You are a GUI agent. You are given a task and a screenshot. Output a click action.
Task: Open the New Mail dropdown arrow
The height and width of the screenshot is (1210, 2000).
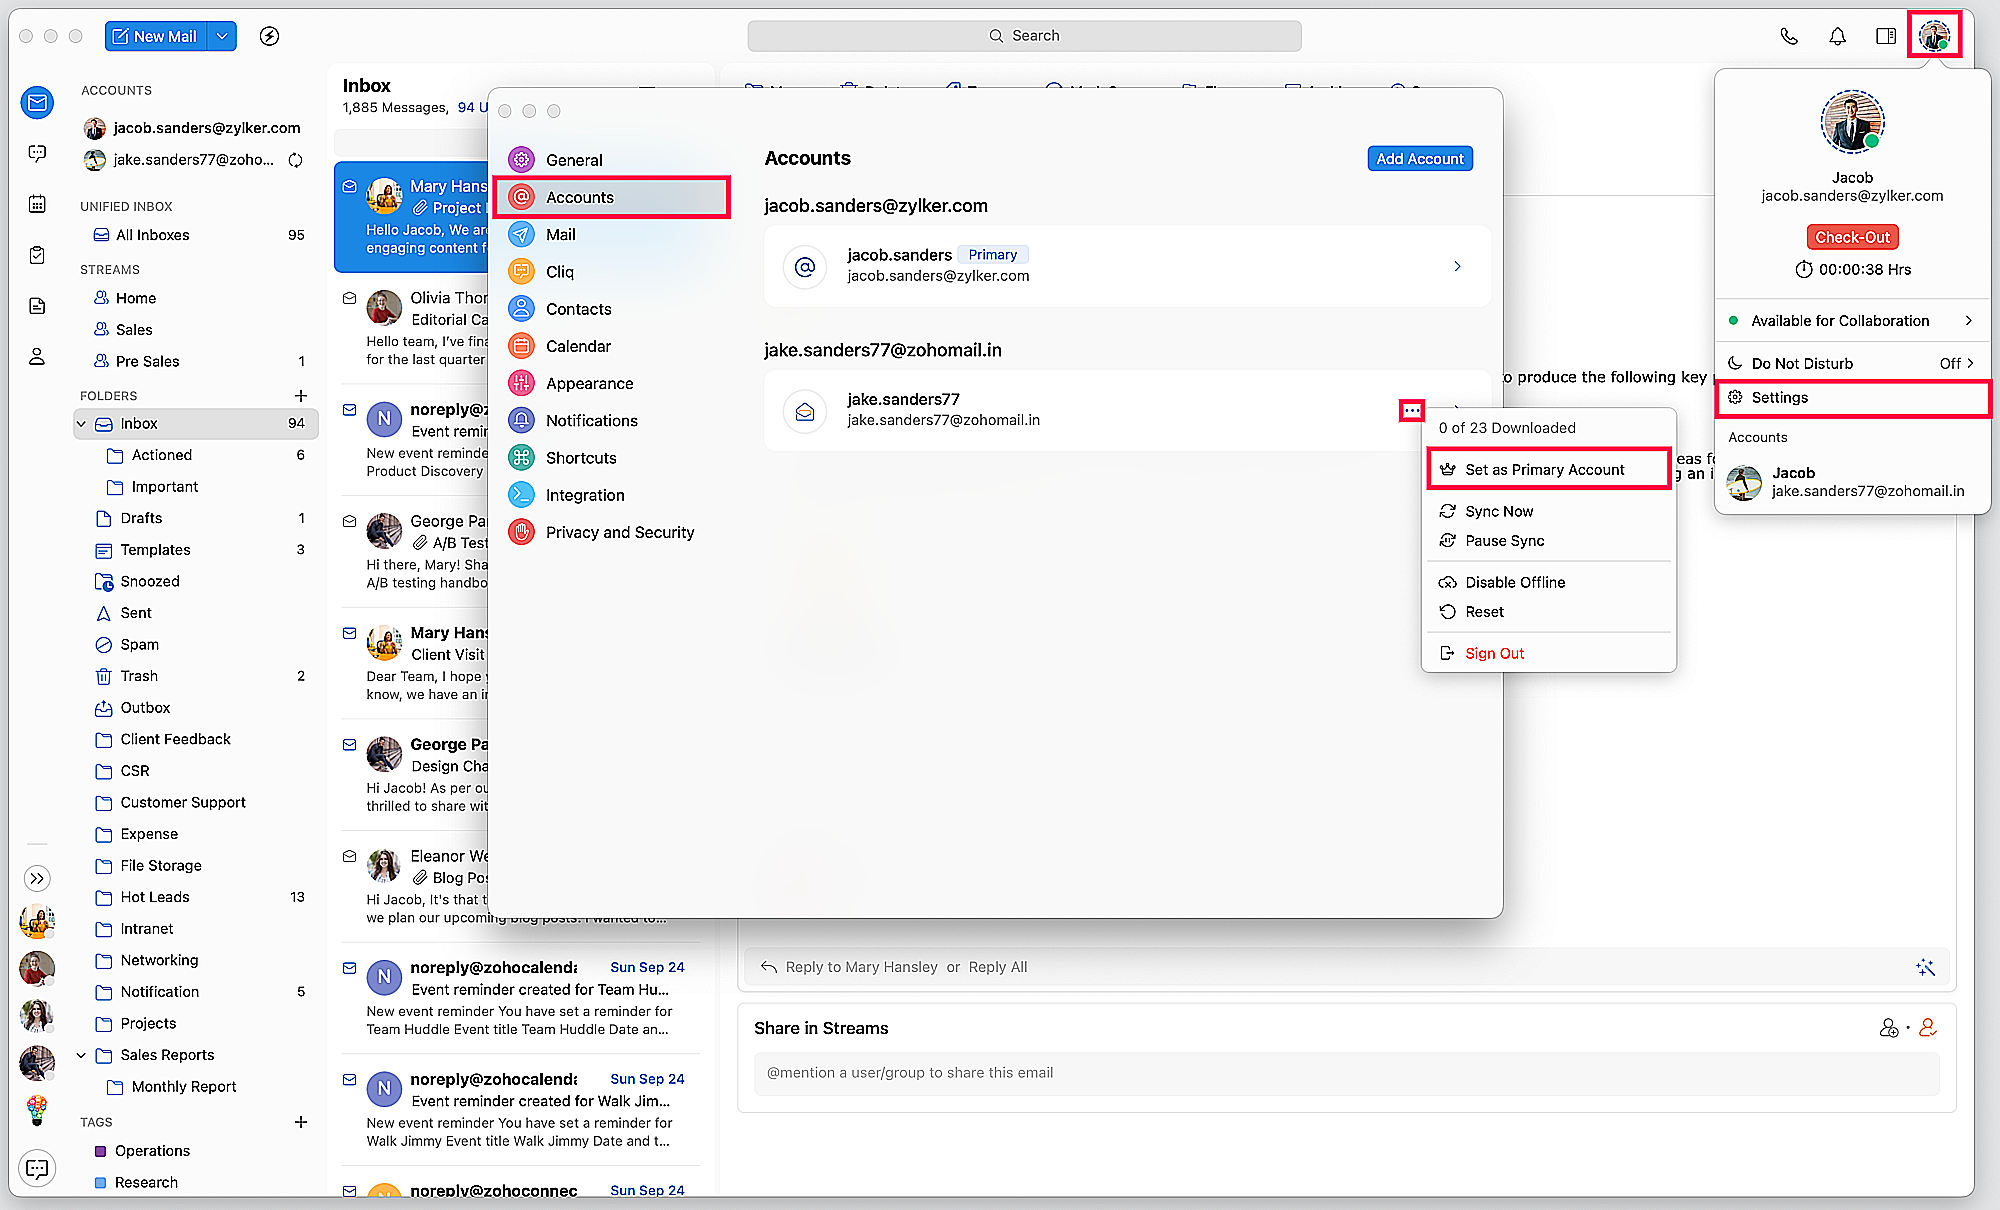pos(222,36)
